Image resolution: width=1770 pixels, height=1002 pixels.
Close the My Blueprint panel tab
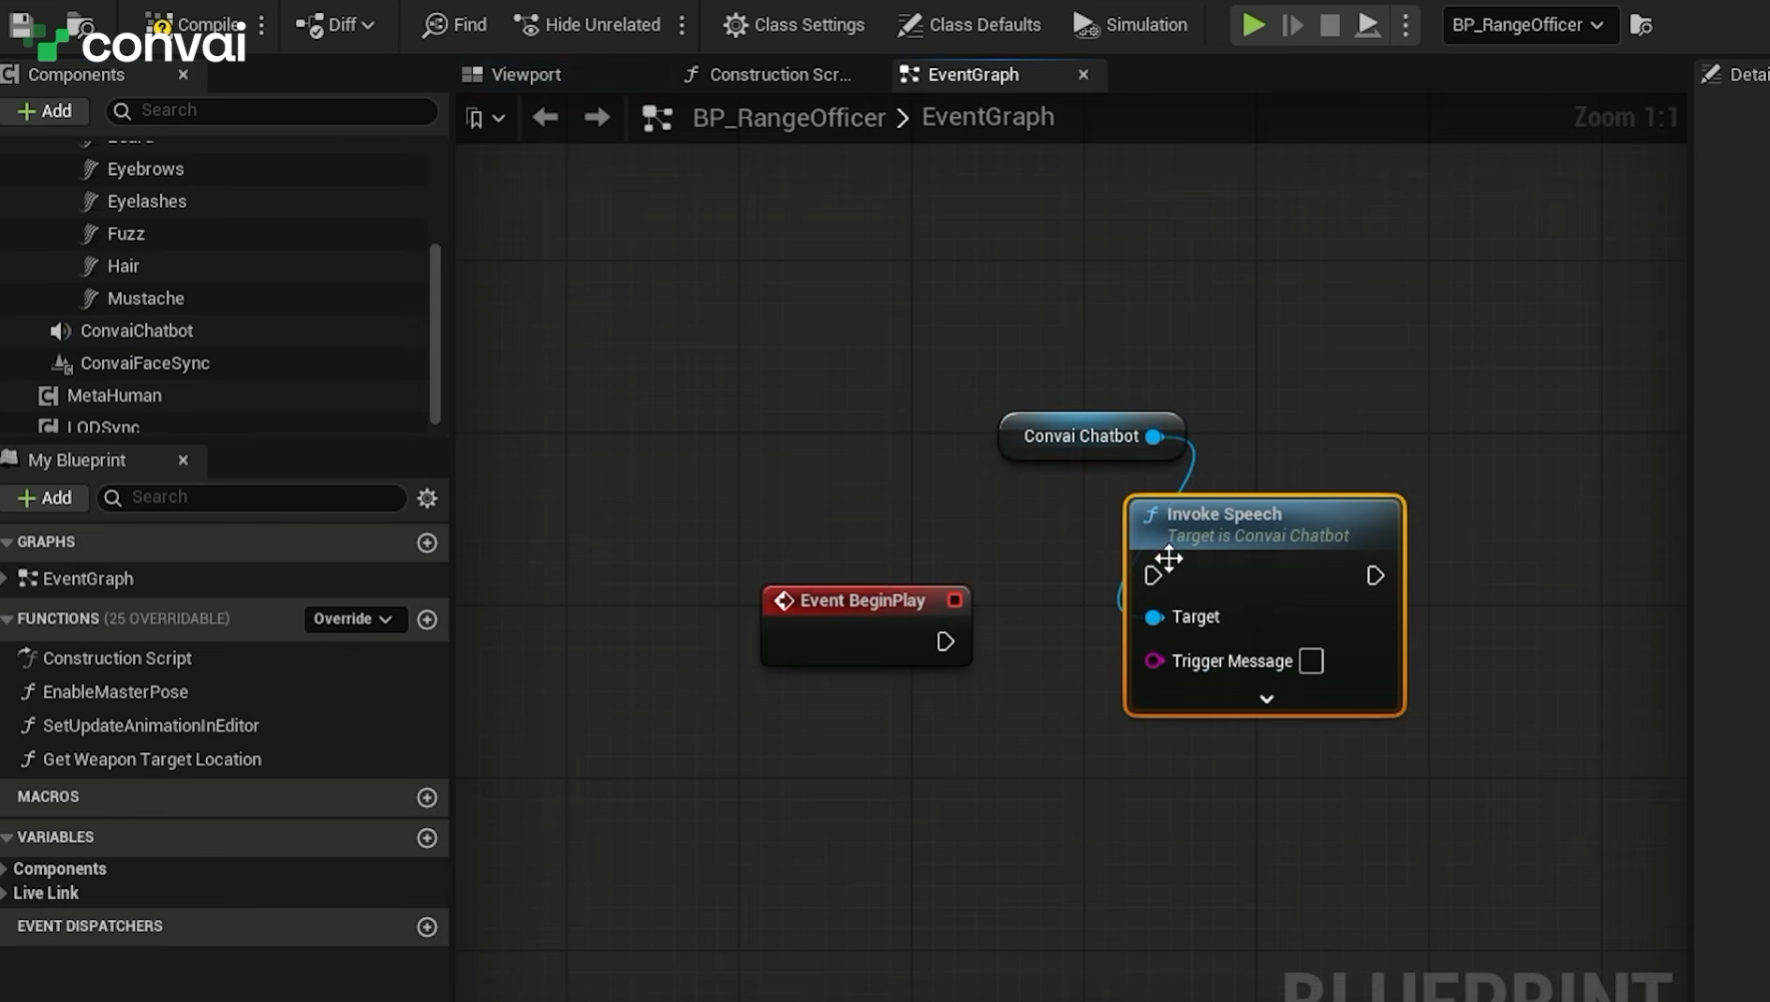click(183, 460)
